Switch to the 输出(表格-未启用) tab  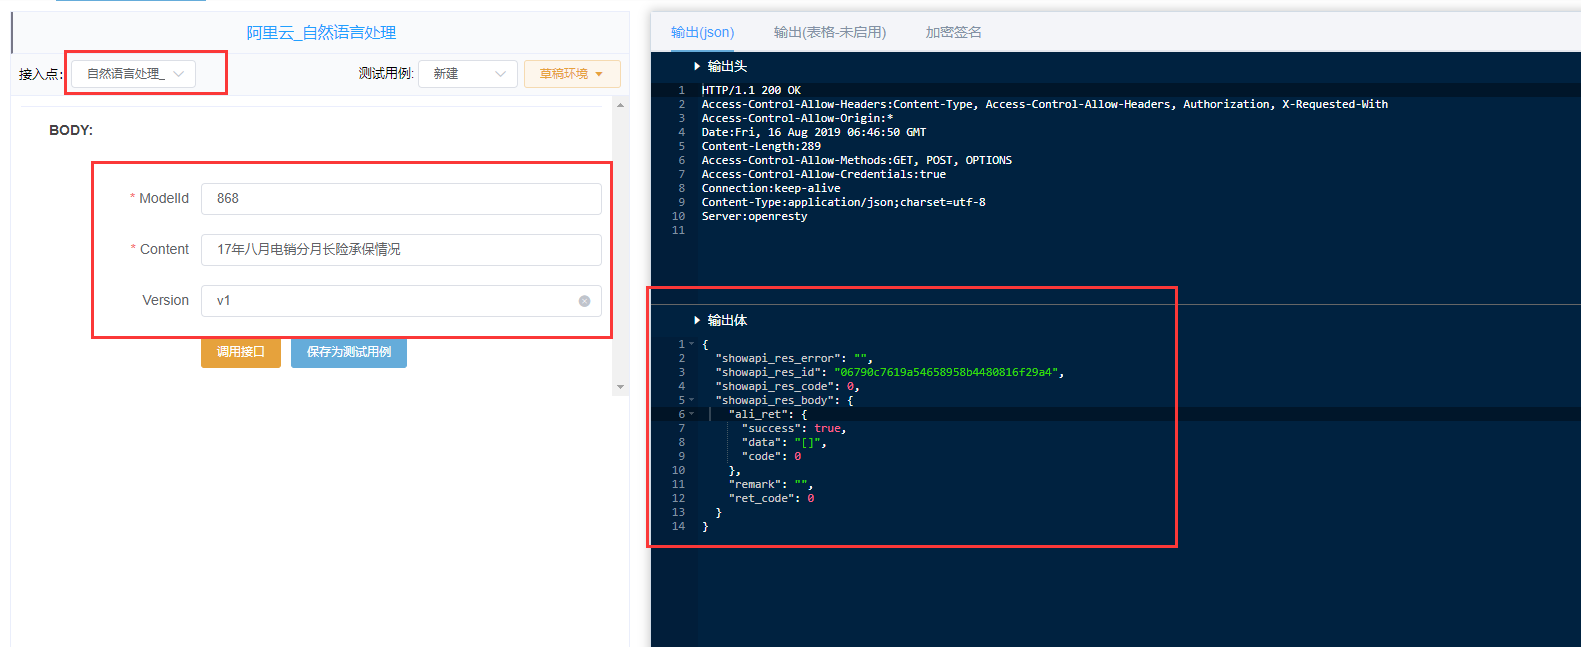[830, 32]
